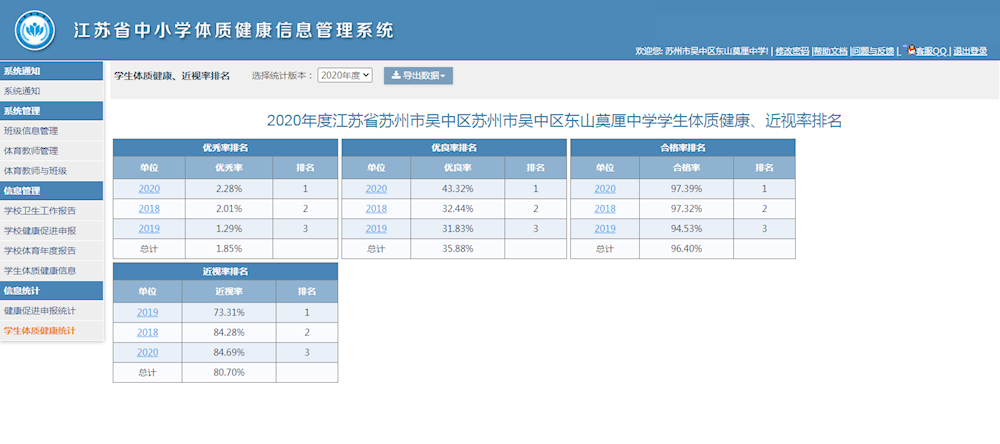Click the QQ penguin icon beside 客服QQ
This screenshot has width=1000, height=444.
(911, 49)
